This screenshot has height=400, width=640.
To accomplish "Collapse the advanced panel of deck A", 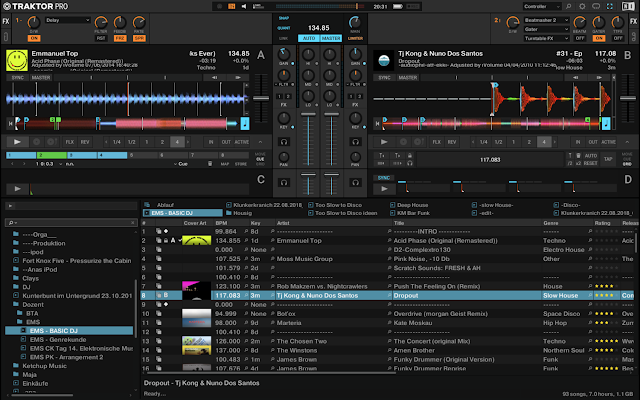I will 260,142.
